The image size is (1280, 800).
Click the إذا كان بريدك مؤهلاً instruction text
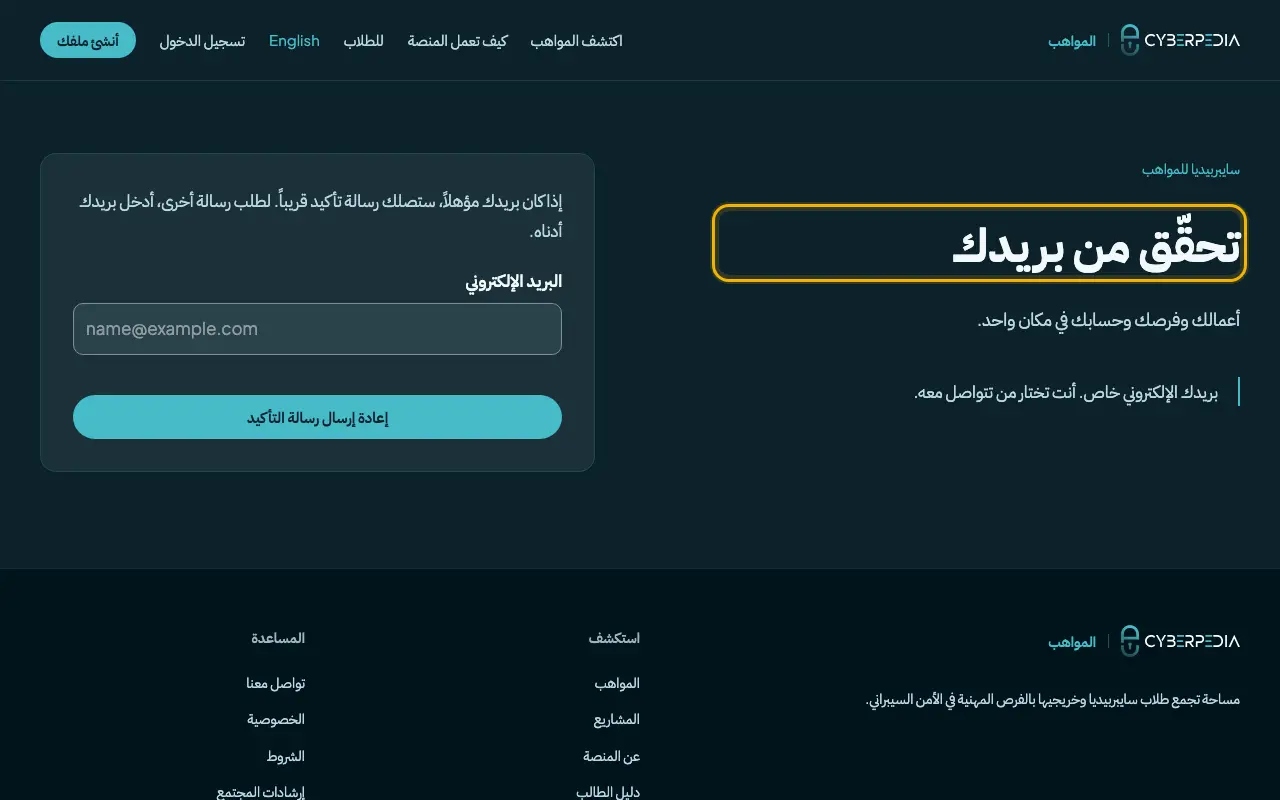[x=321, y=216]
